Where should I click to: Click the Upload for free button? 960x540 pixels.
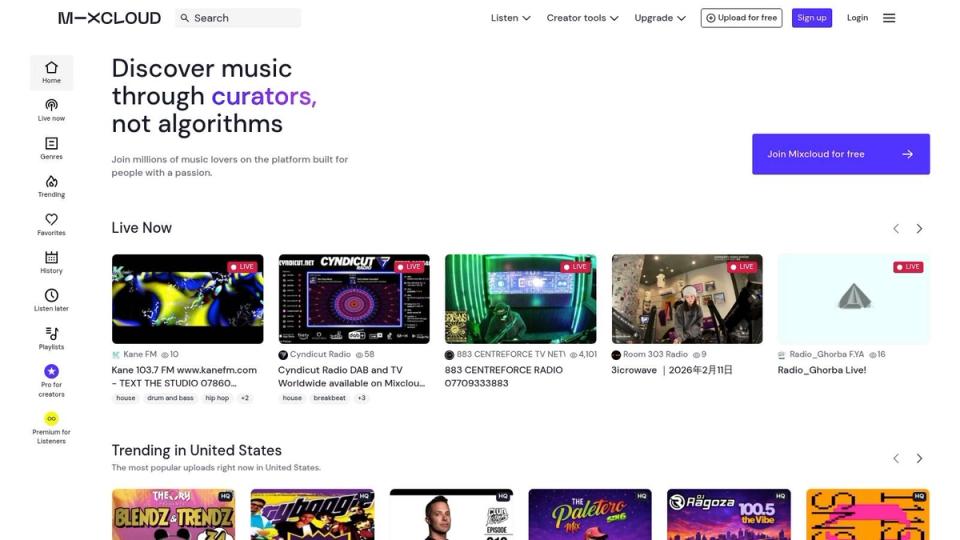(741, 18)
